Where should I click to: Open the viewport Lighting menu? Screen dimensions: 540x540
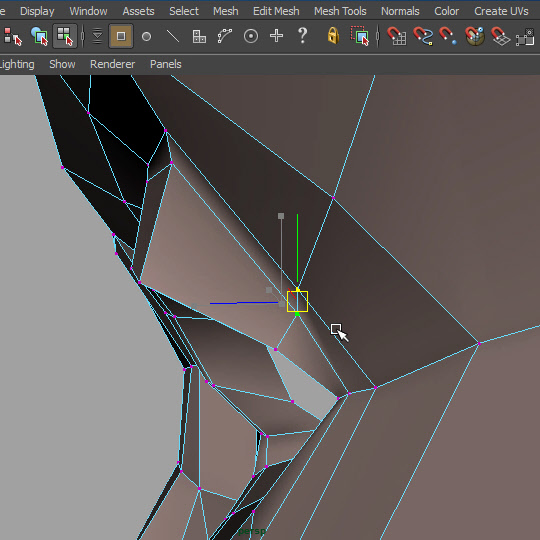point(17,64)
